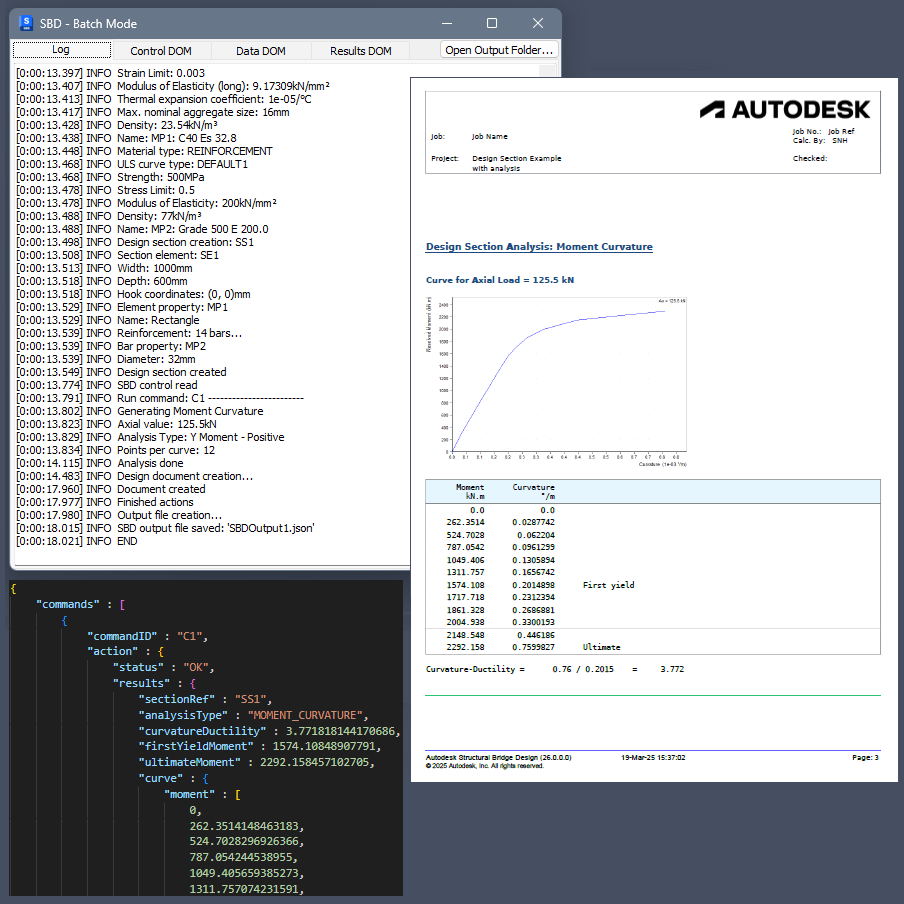Click the SBD app icon in title bar

tap(26, 23)
